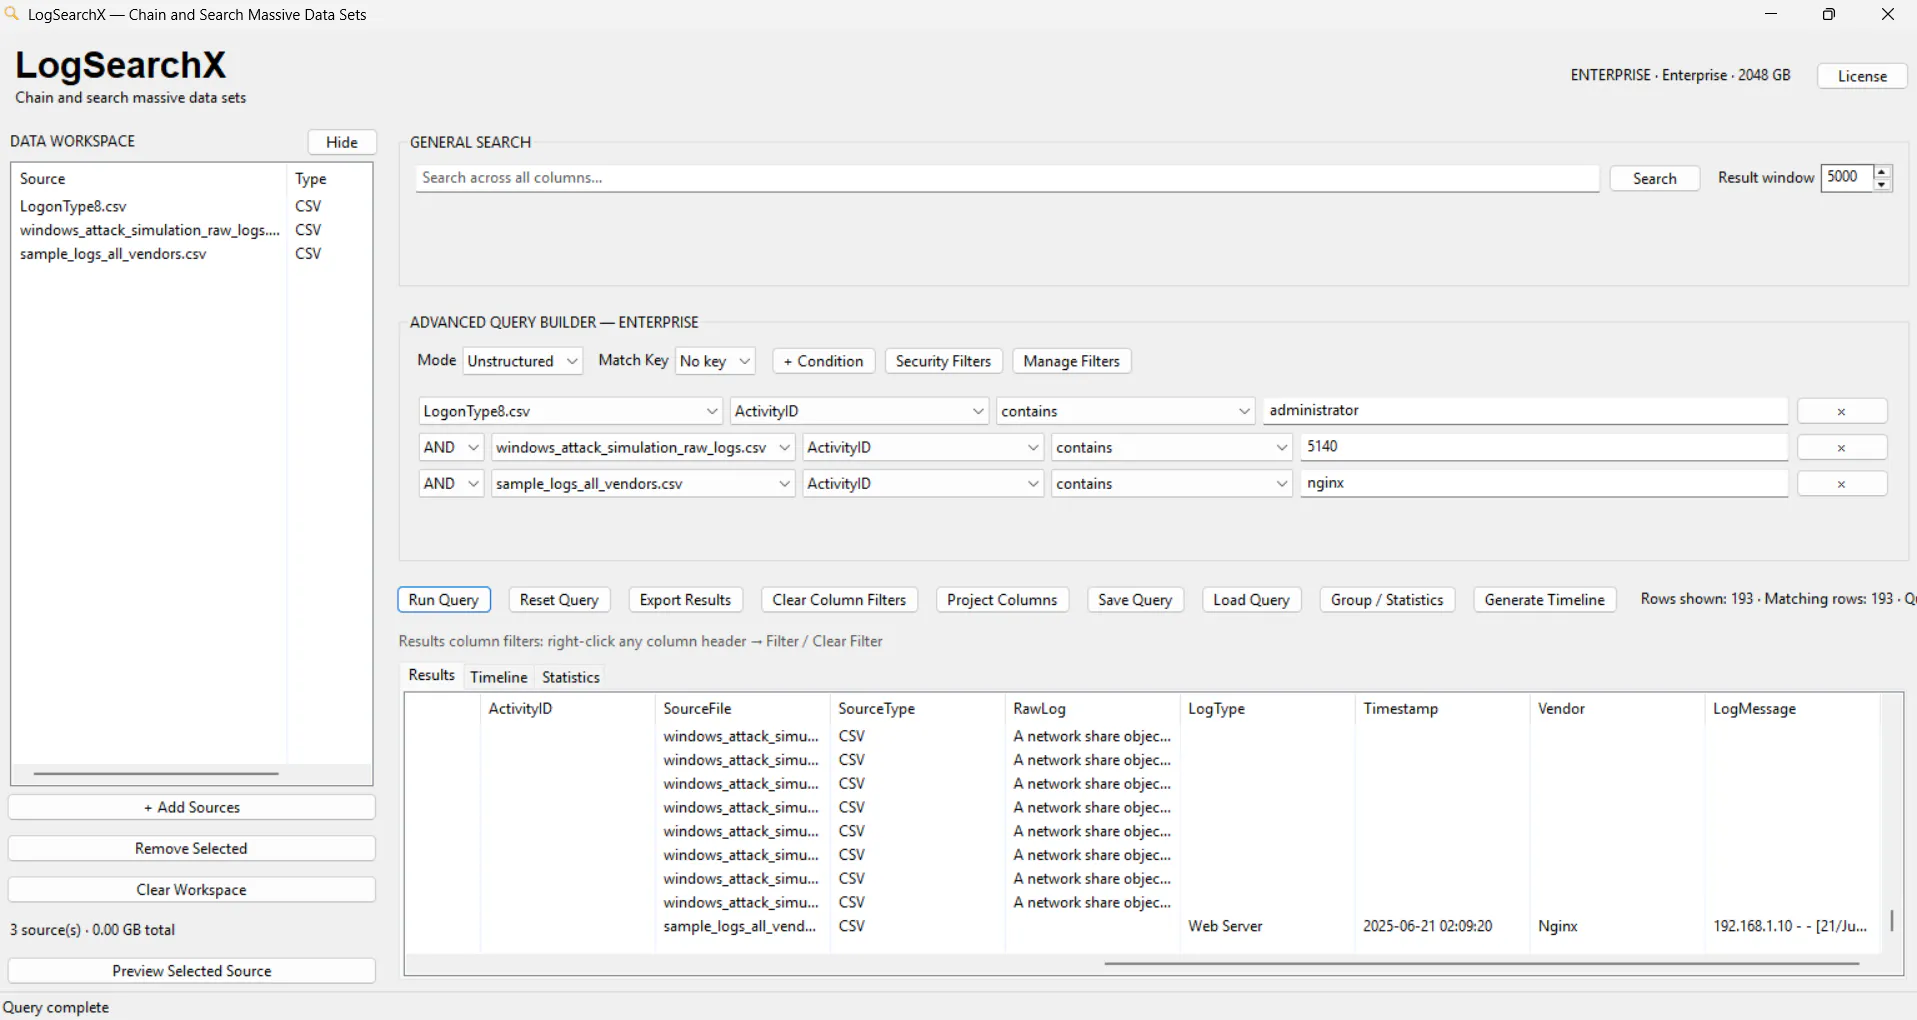Click Clear Column Filters

(x=839, y=600)
